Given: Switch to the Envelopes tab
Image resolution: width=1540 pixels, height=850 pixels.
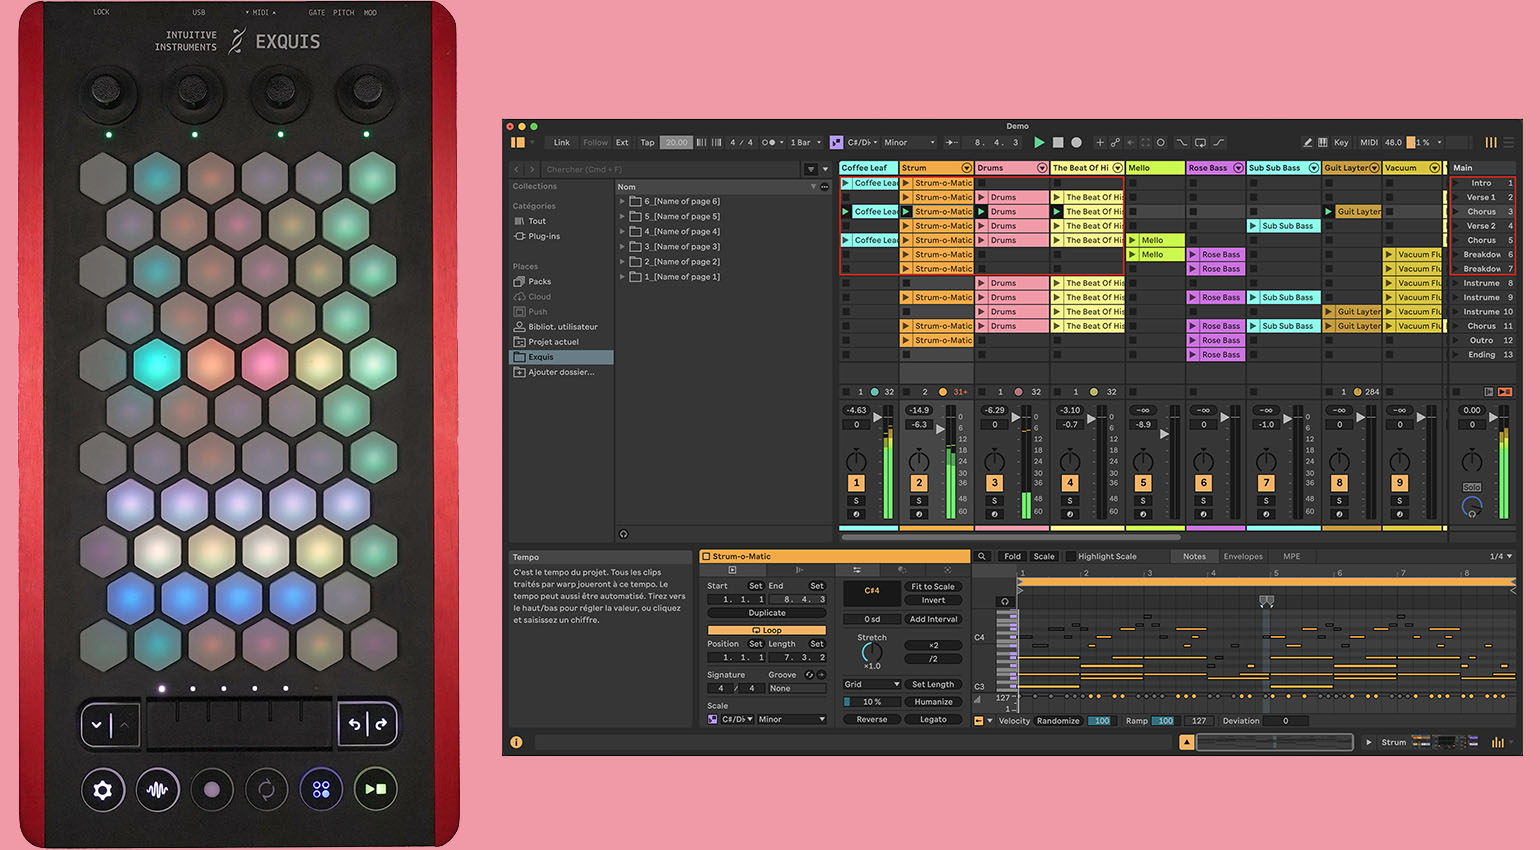Looking at the screenshot, I should point(1243,557).
